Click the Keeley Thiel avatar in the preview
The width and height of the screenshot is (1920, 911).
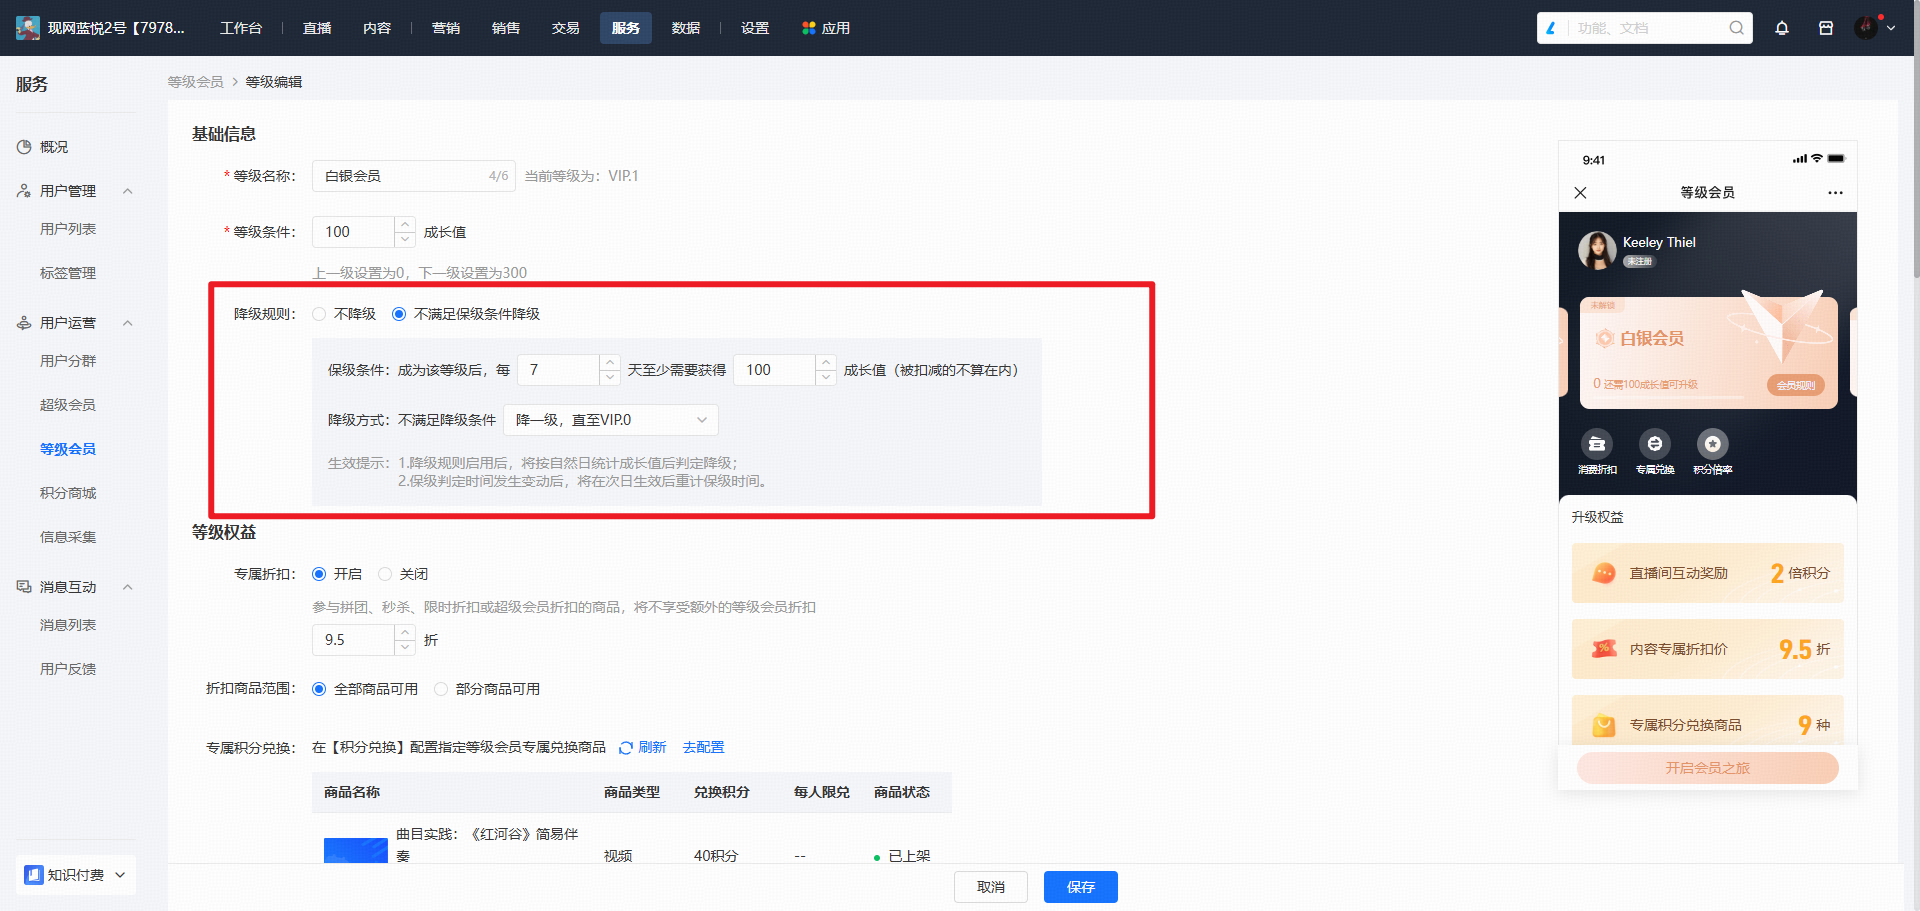click(1597, 250)
